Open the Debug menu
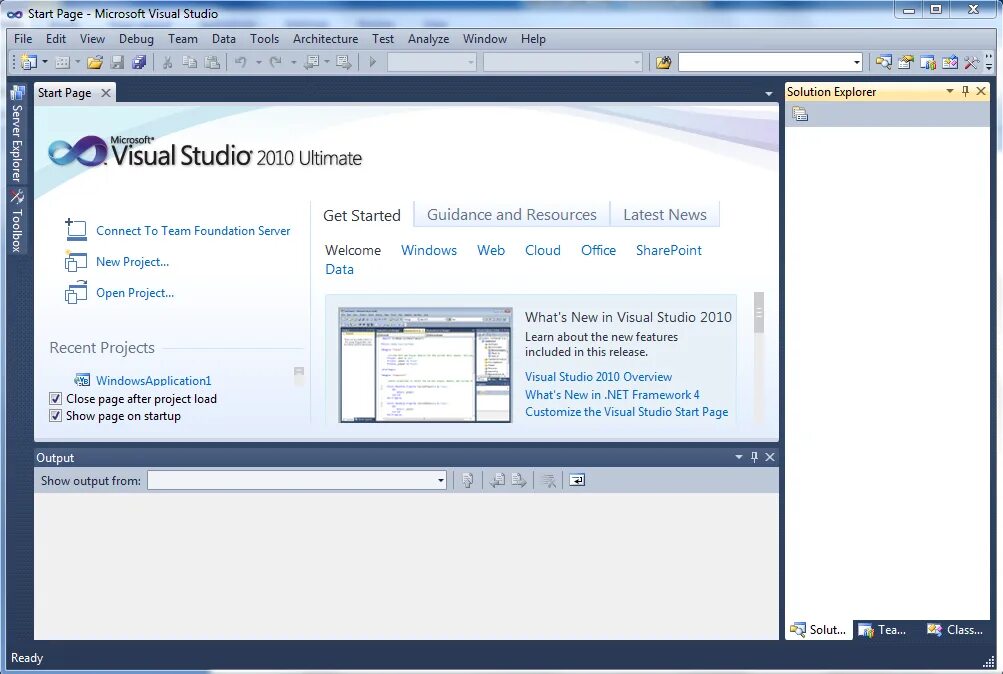Screen dimensions: 1003x674 pyautogui.click(x=135, y=39)
